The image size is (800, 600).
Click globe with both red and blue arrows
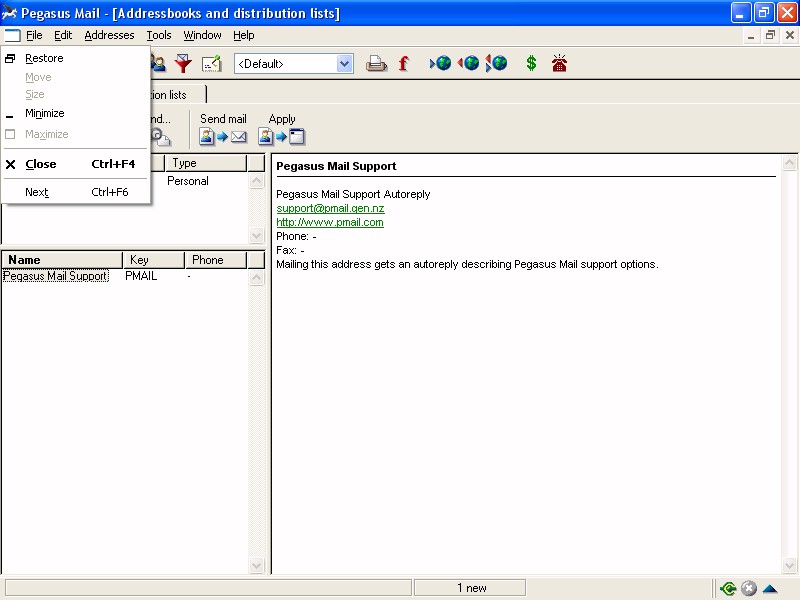click(x=496, y=63)
